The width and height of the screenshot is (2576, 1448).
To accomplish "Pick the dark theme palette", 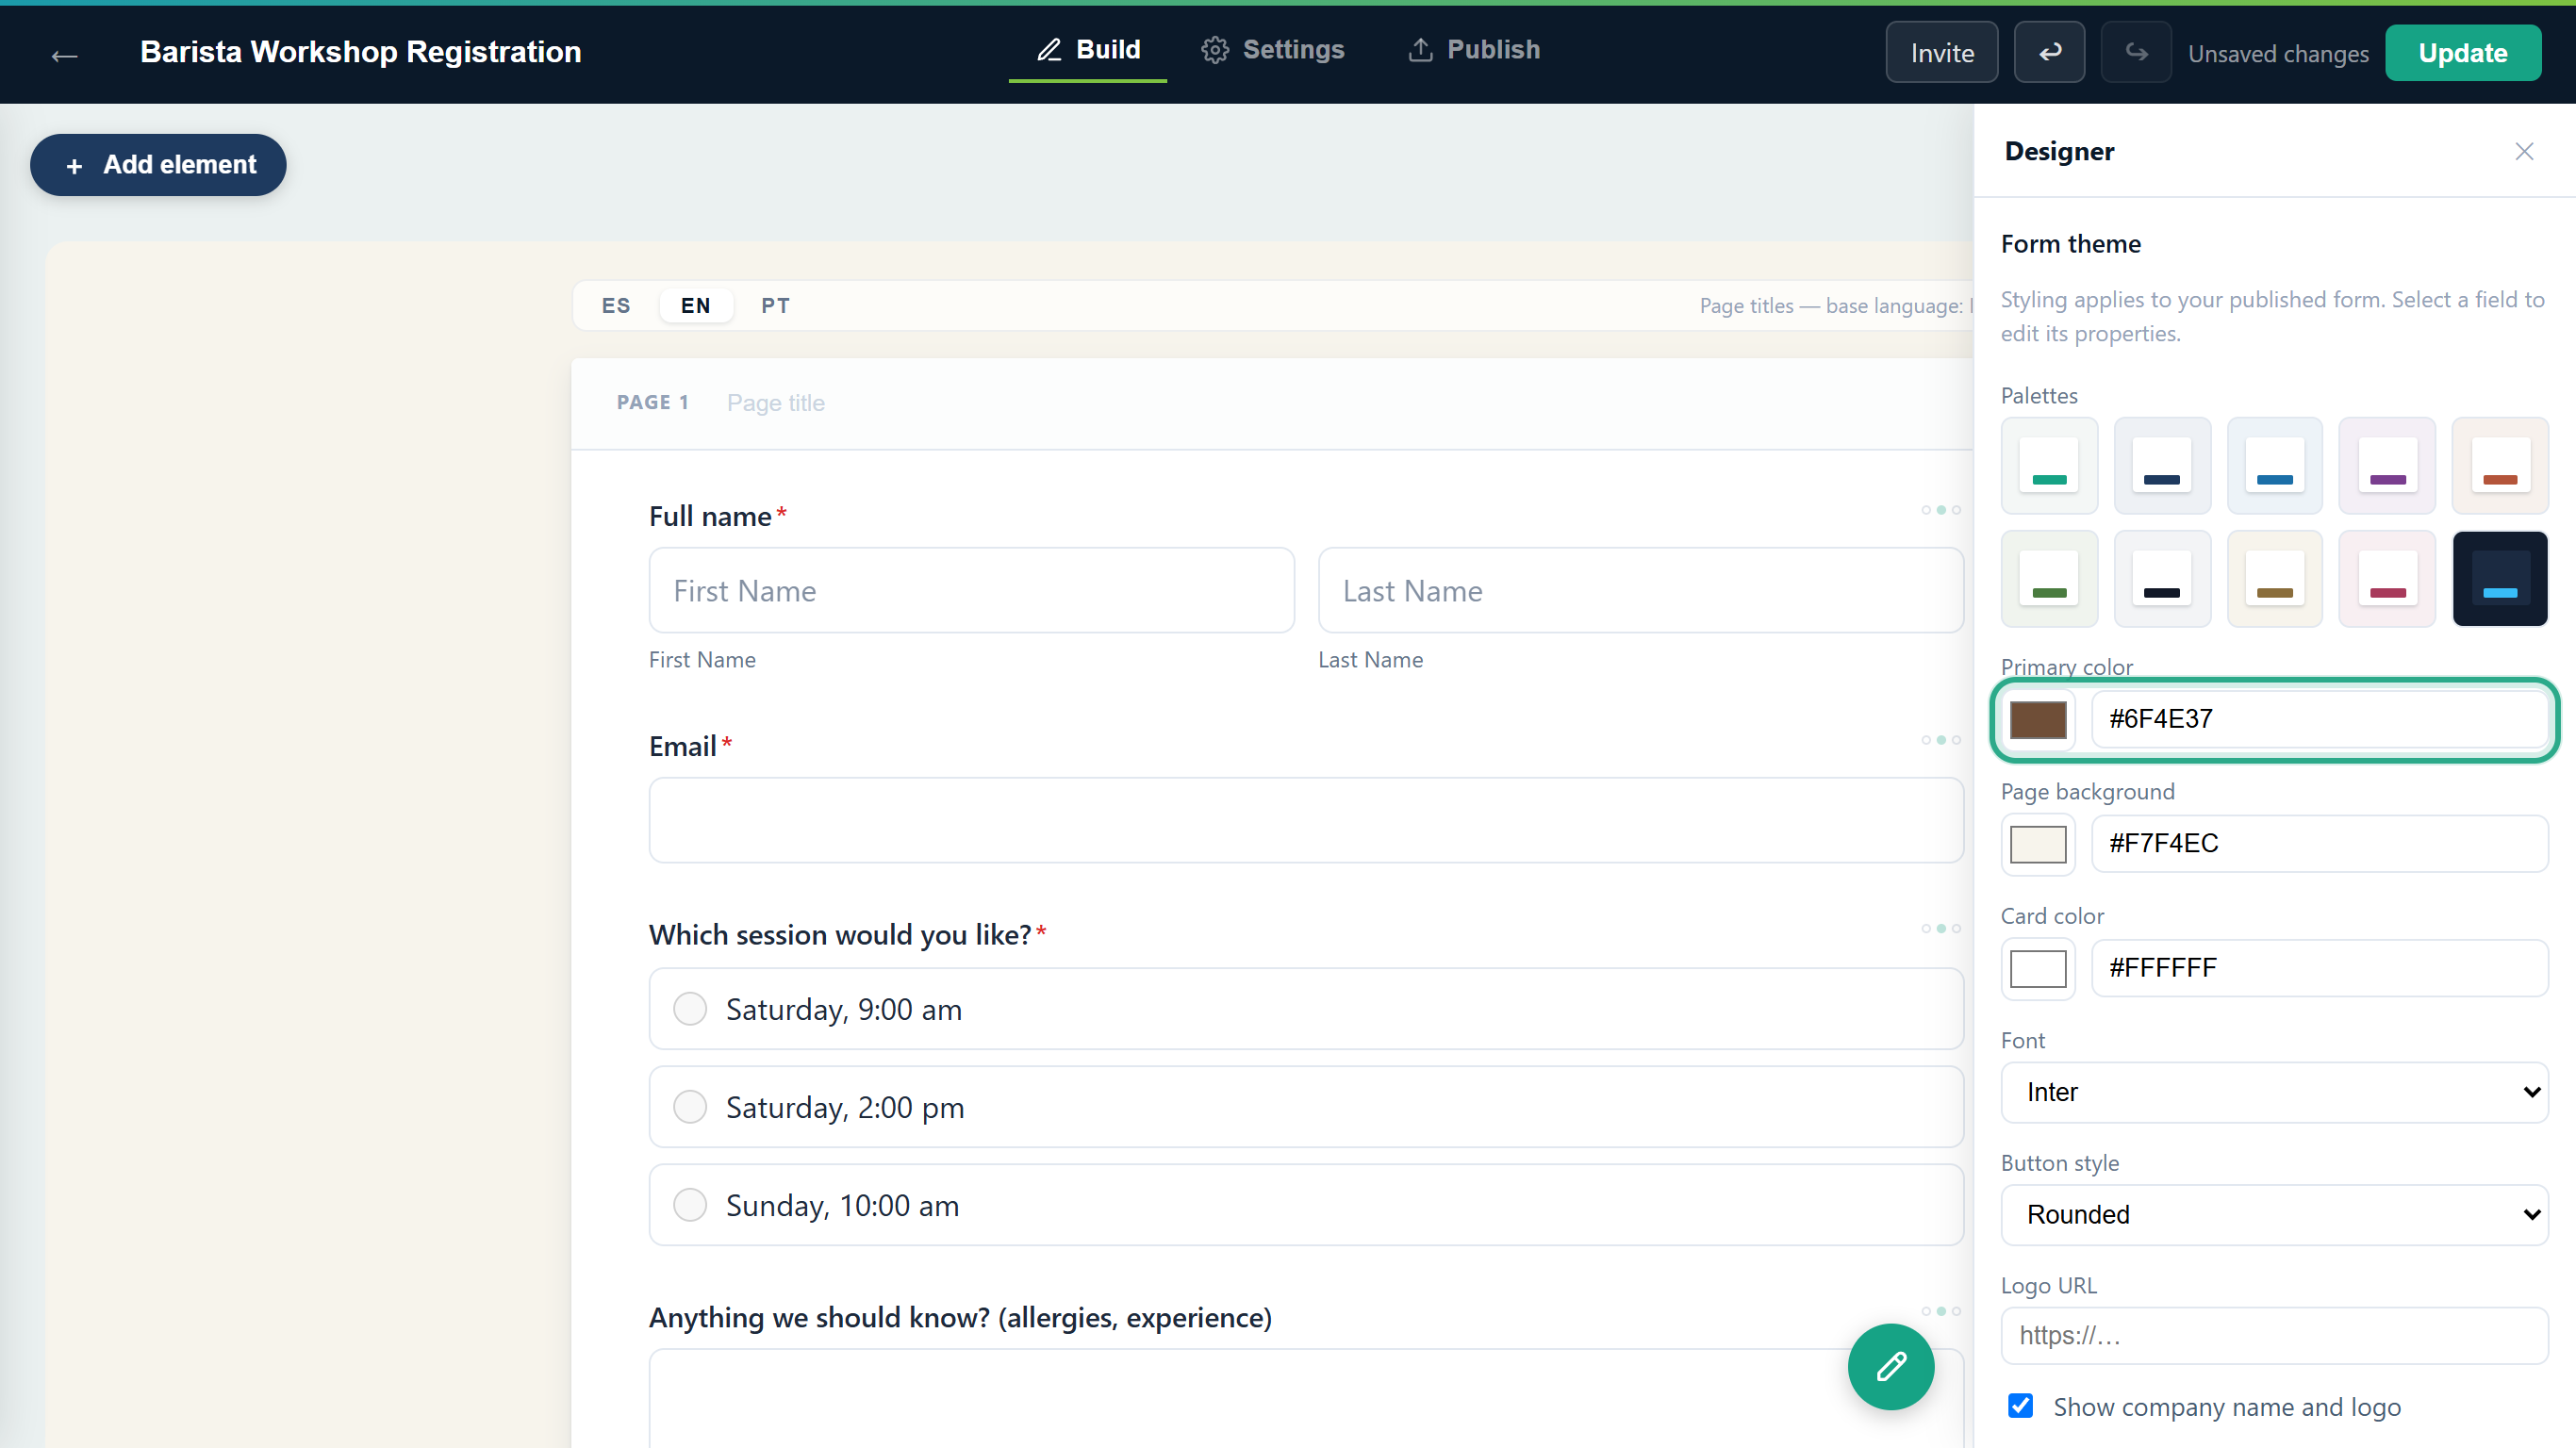I will tap(2500, 579).
